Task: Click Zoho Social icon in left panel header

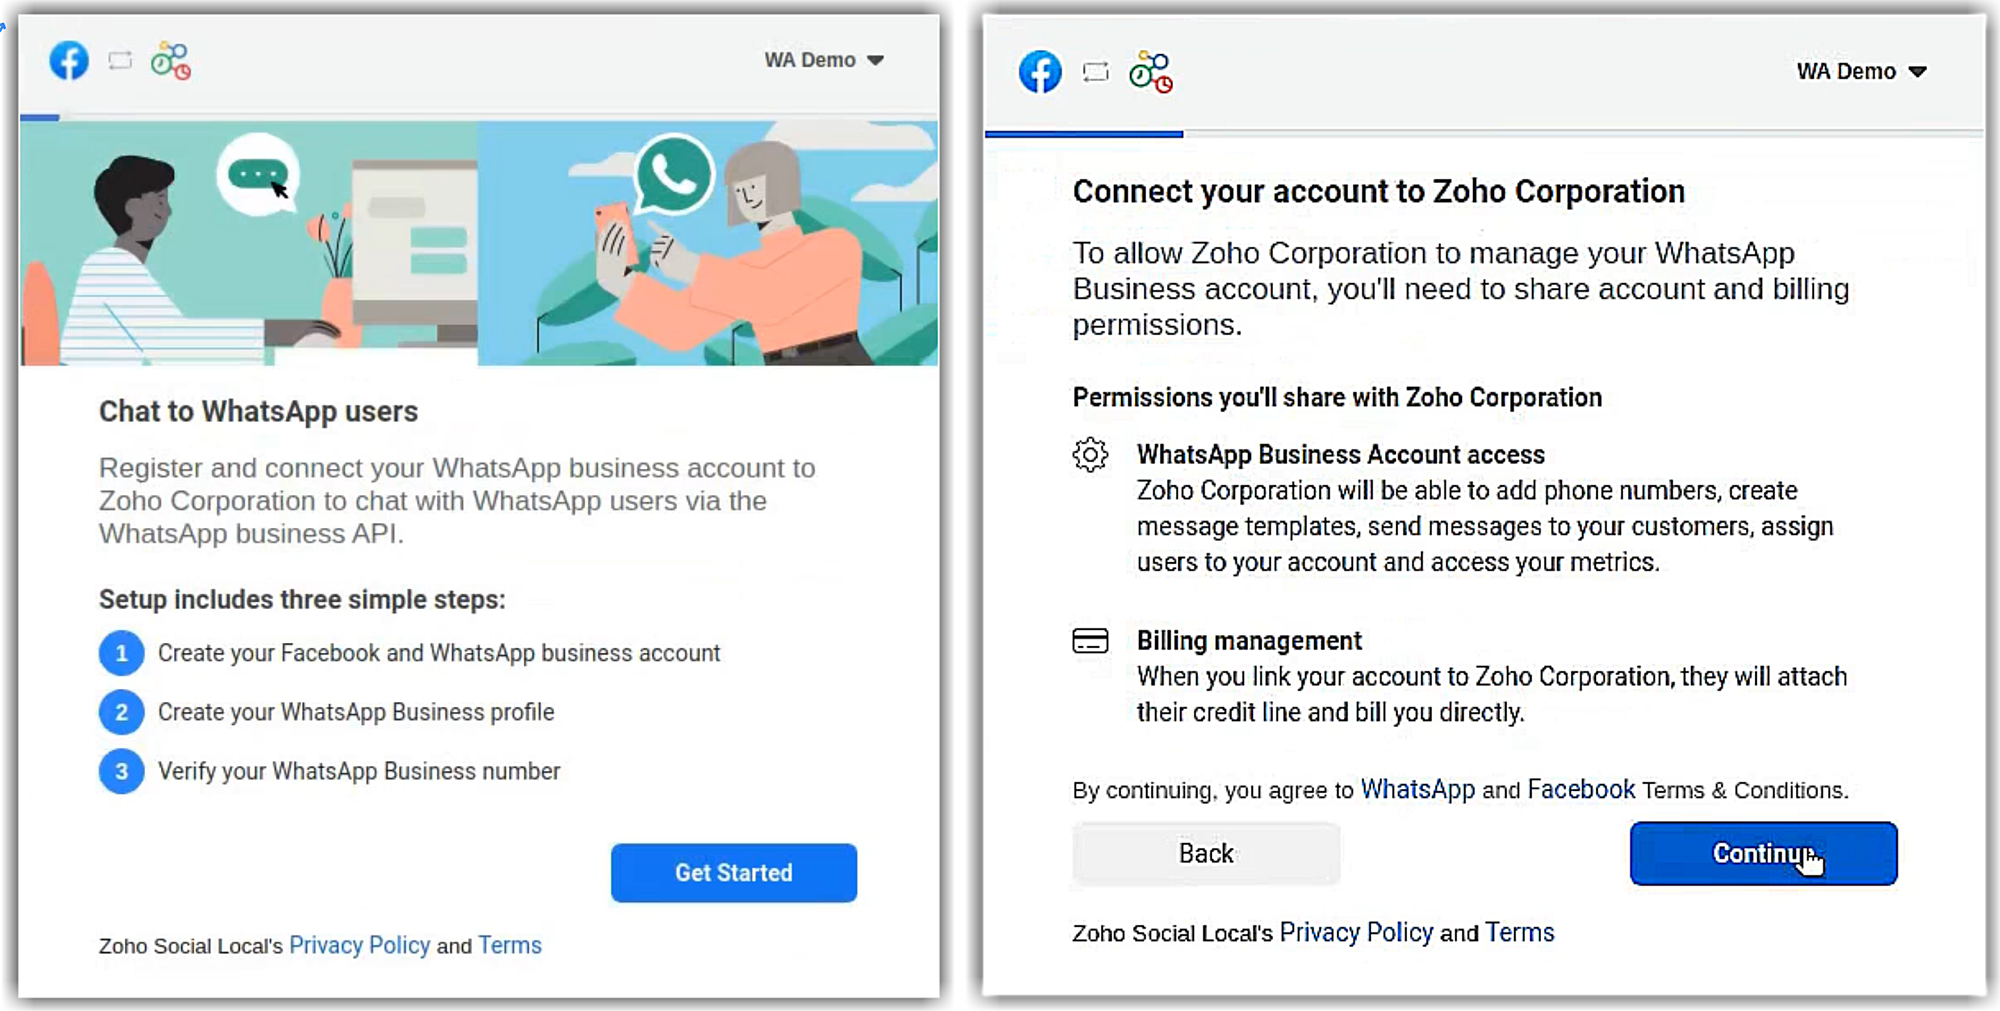Action: 171,61
